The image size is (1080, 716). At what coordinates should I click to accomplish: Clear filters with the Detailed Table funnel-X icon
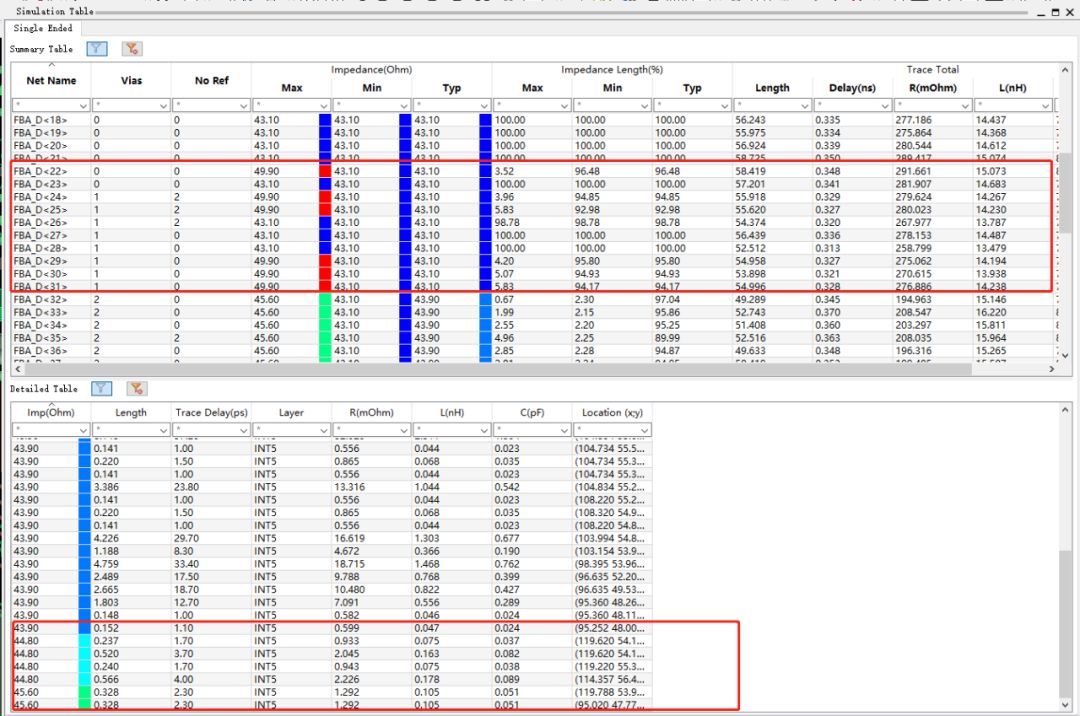[x=136, y=388]
